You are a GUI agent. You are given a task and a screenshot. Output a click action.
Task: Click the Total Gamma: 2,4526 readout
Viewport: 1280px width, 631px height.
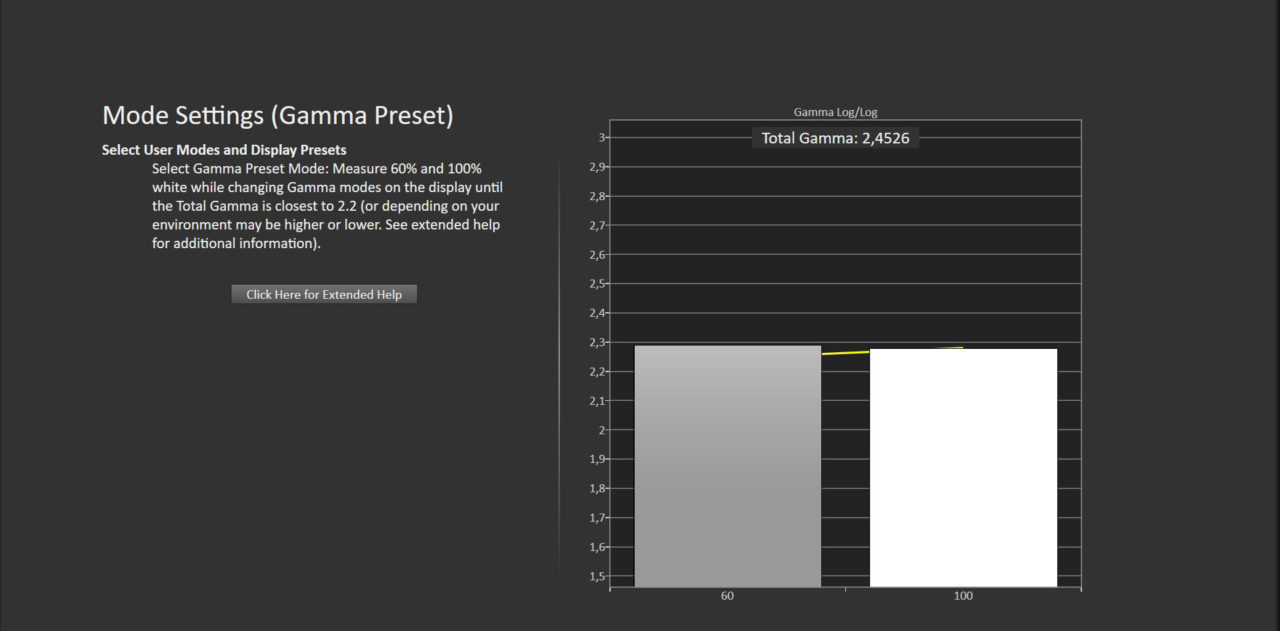[835, 138]
